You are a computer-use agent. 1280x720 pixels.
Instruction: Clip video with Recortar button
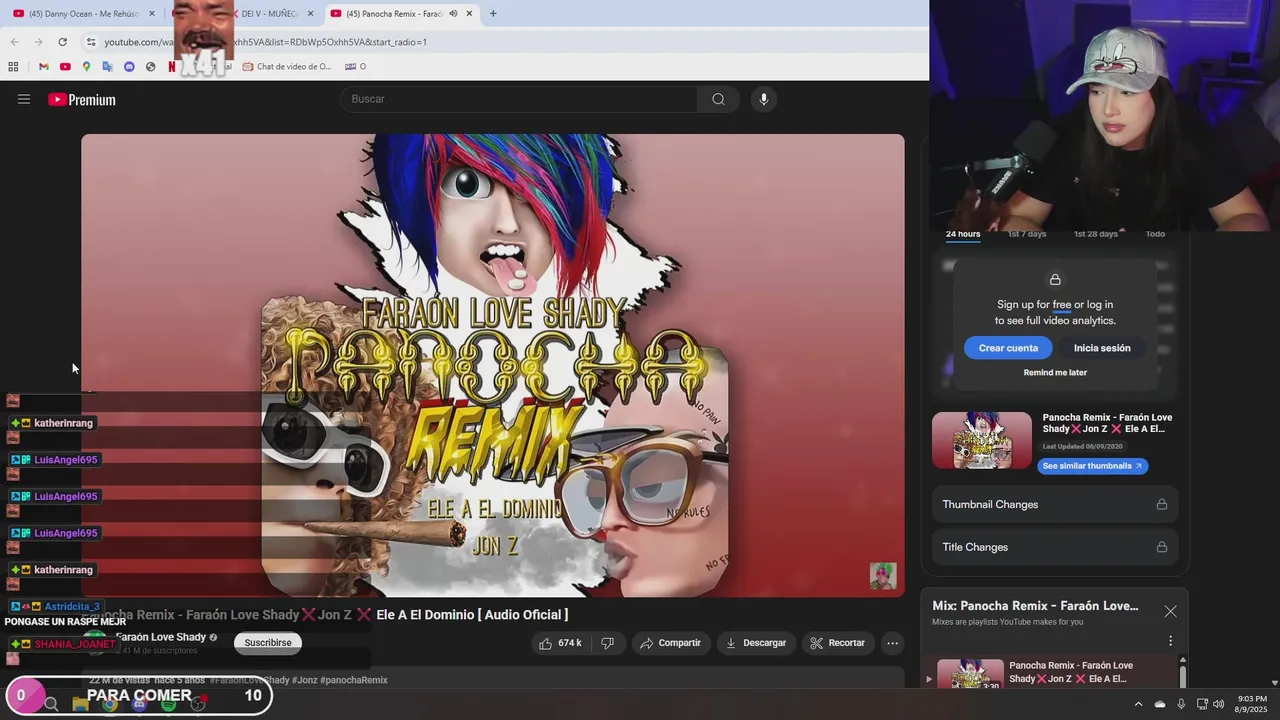coord(837,643)
